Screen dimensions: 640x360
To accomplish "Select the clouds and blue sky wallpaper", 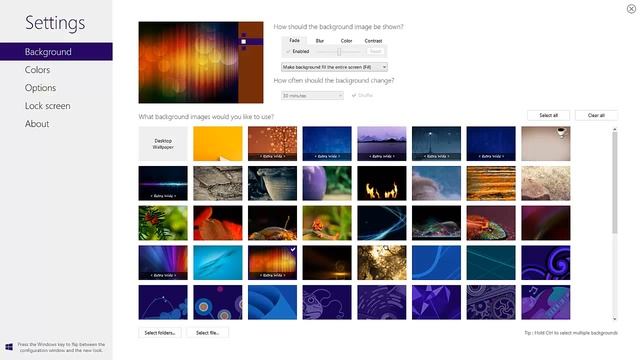I will [436, 183].
